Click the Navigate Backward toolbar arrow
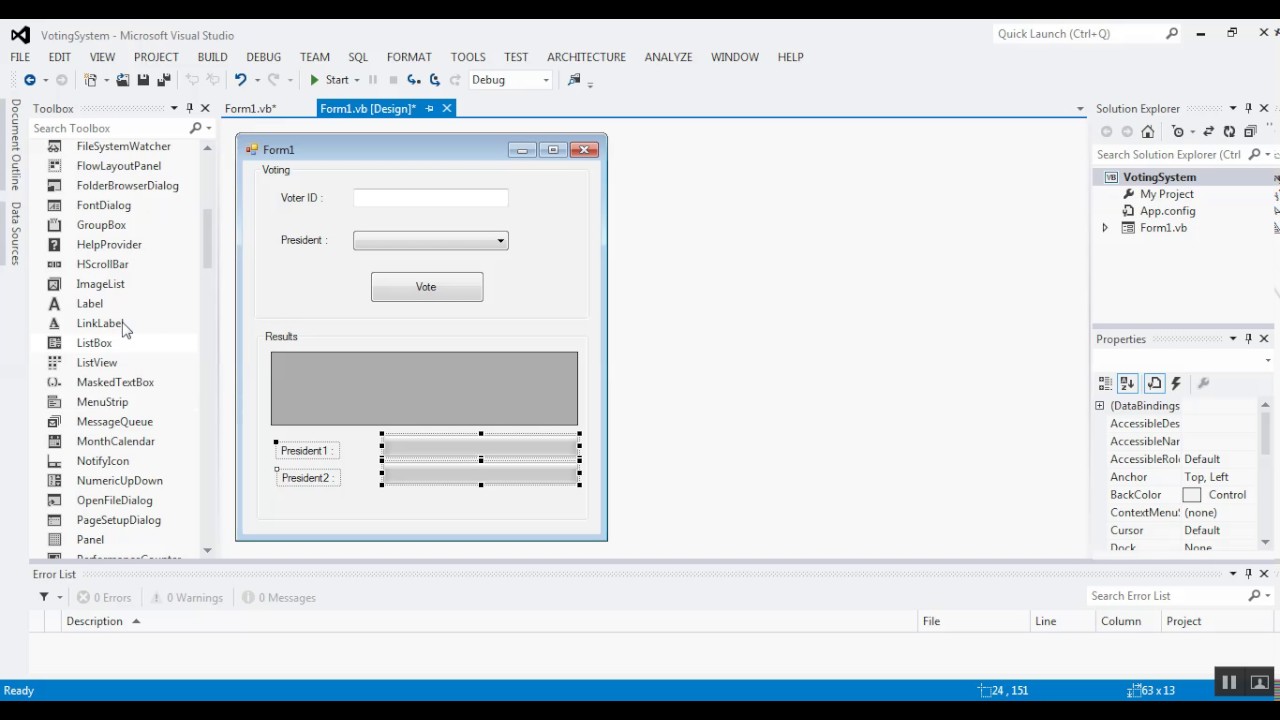The image size is (1280, 720). 29,80
